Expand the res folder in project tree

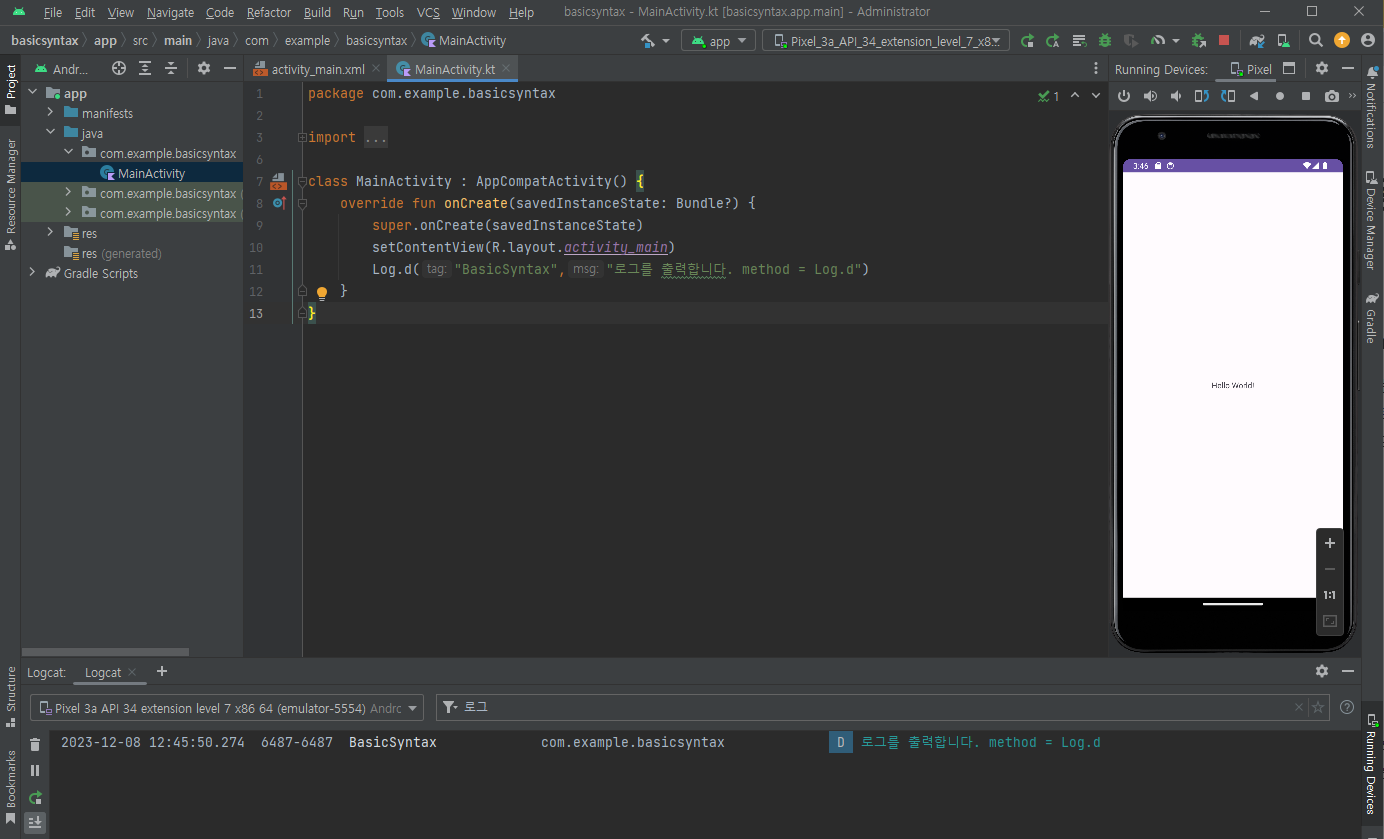point(51,233)
